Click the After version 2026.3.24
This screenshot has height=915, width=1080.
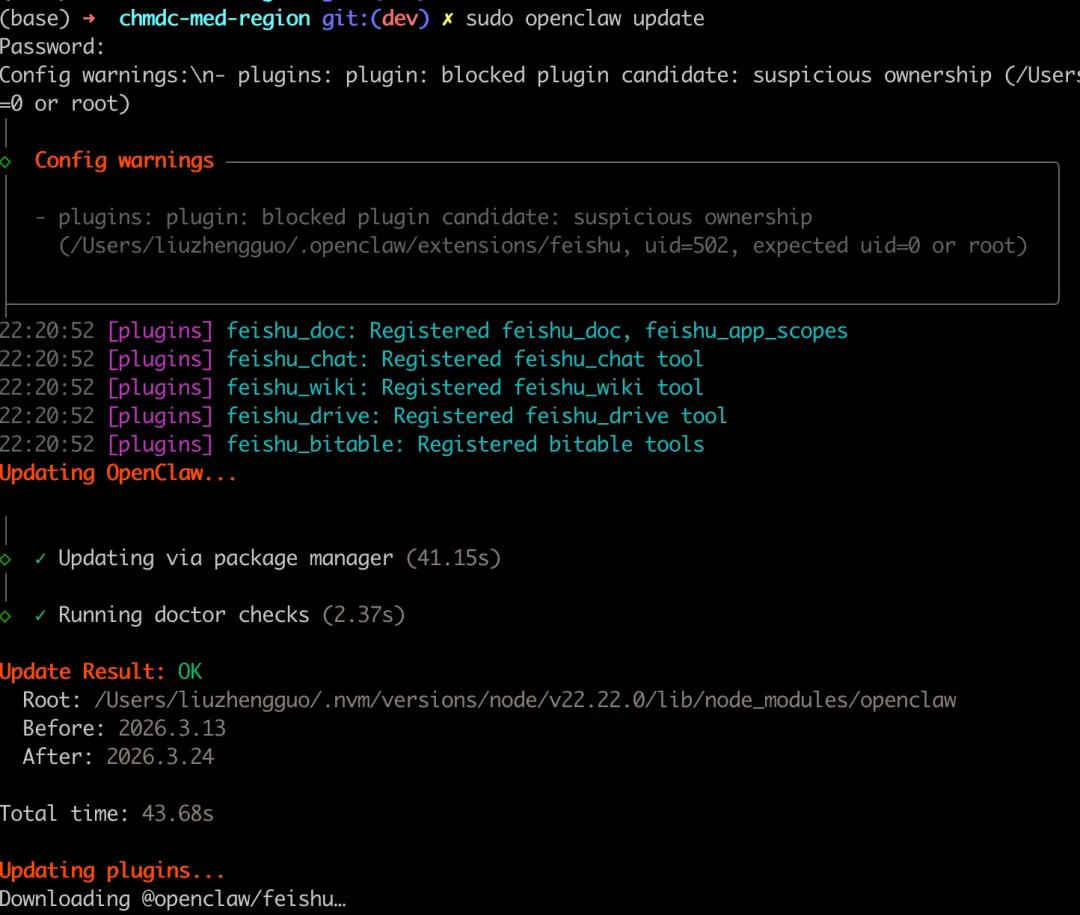(160, 756)
